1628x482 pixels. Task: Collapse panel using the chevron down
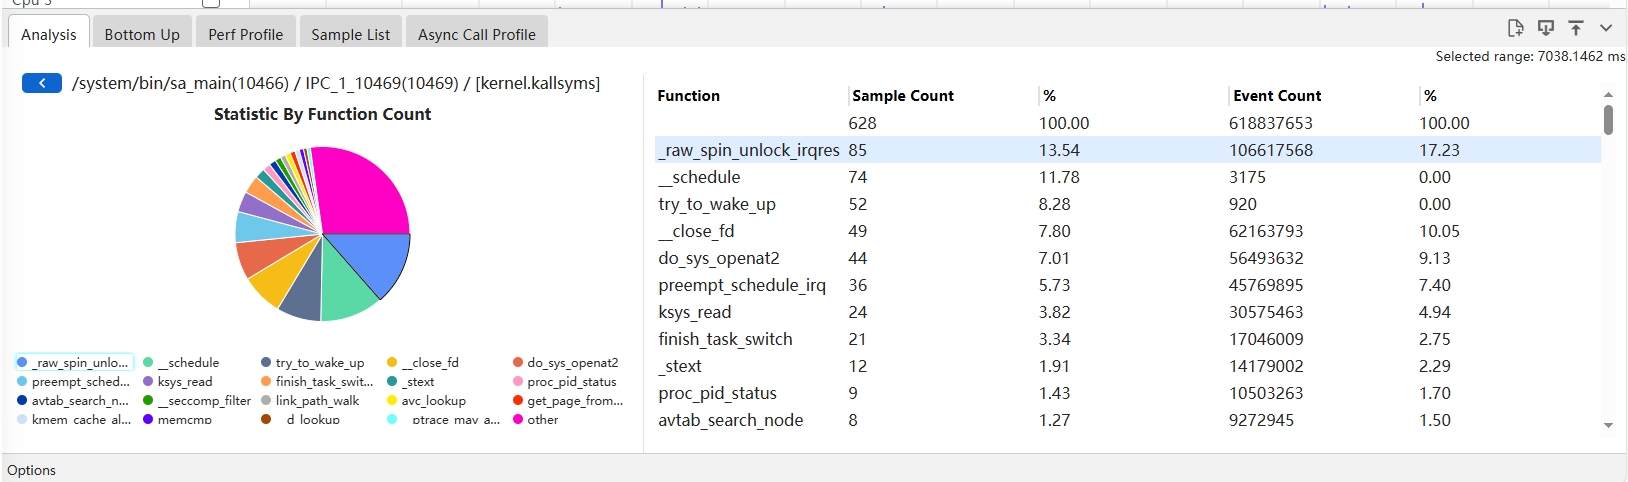tap(1606, 28)
